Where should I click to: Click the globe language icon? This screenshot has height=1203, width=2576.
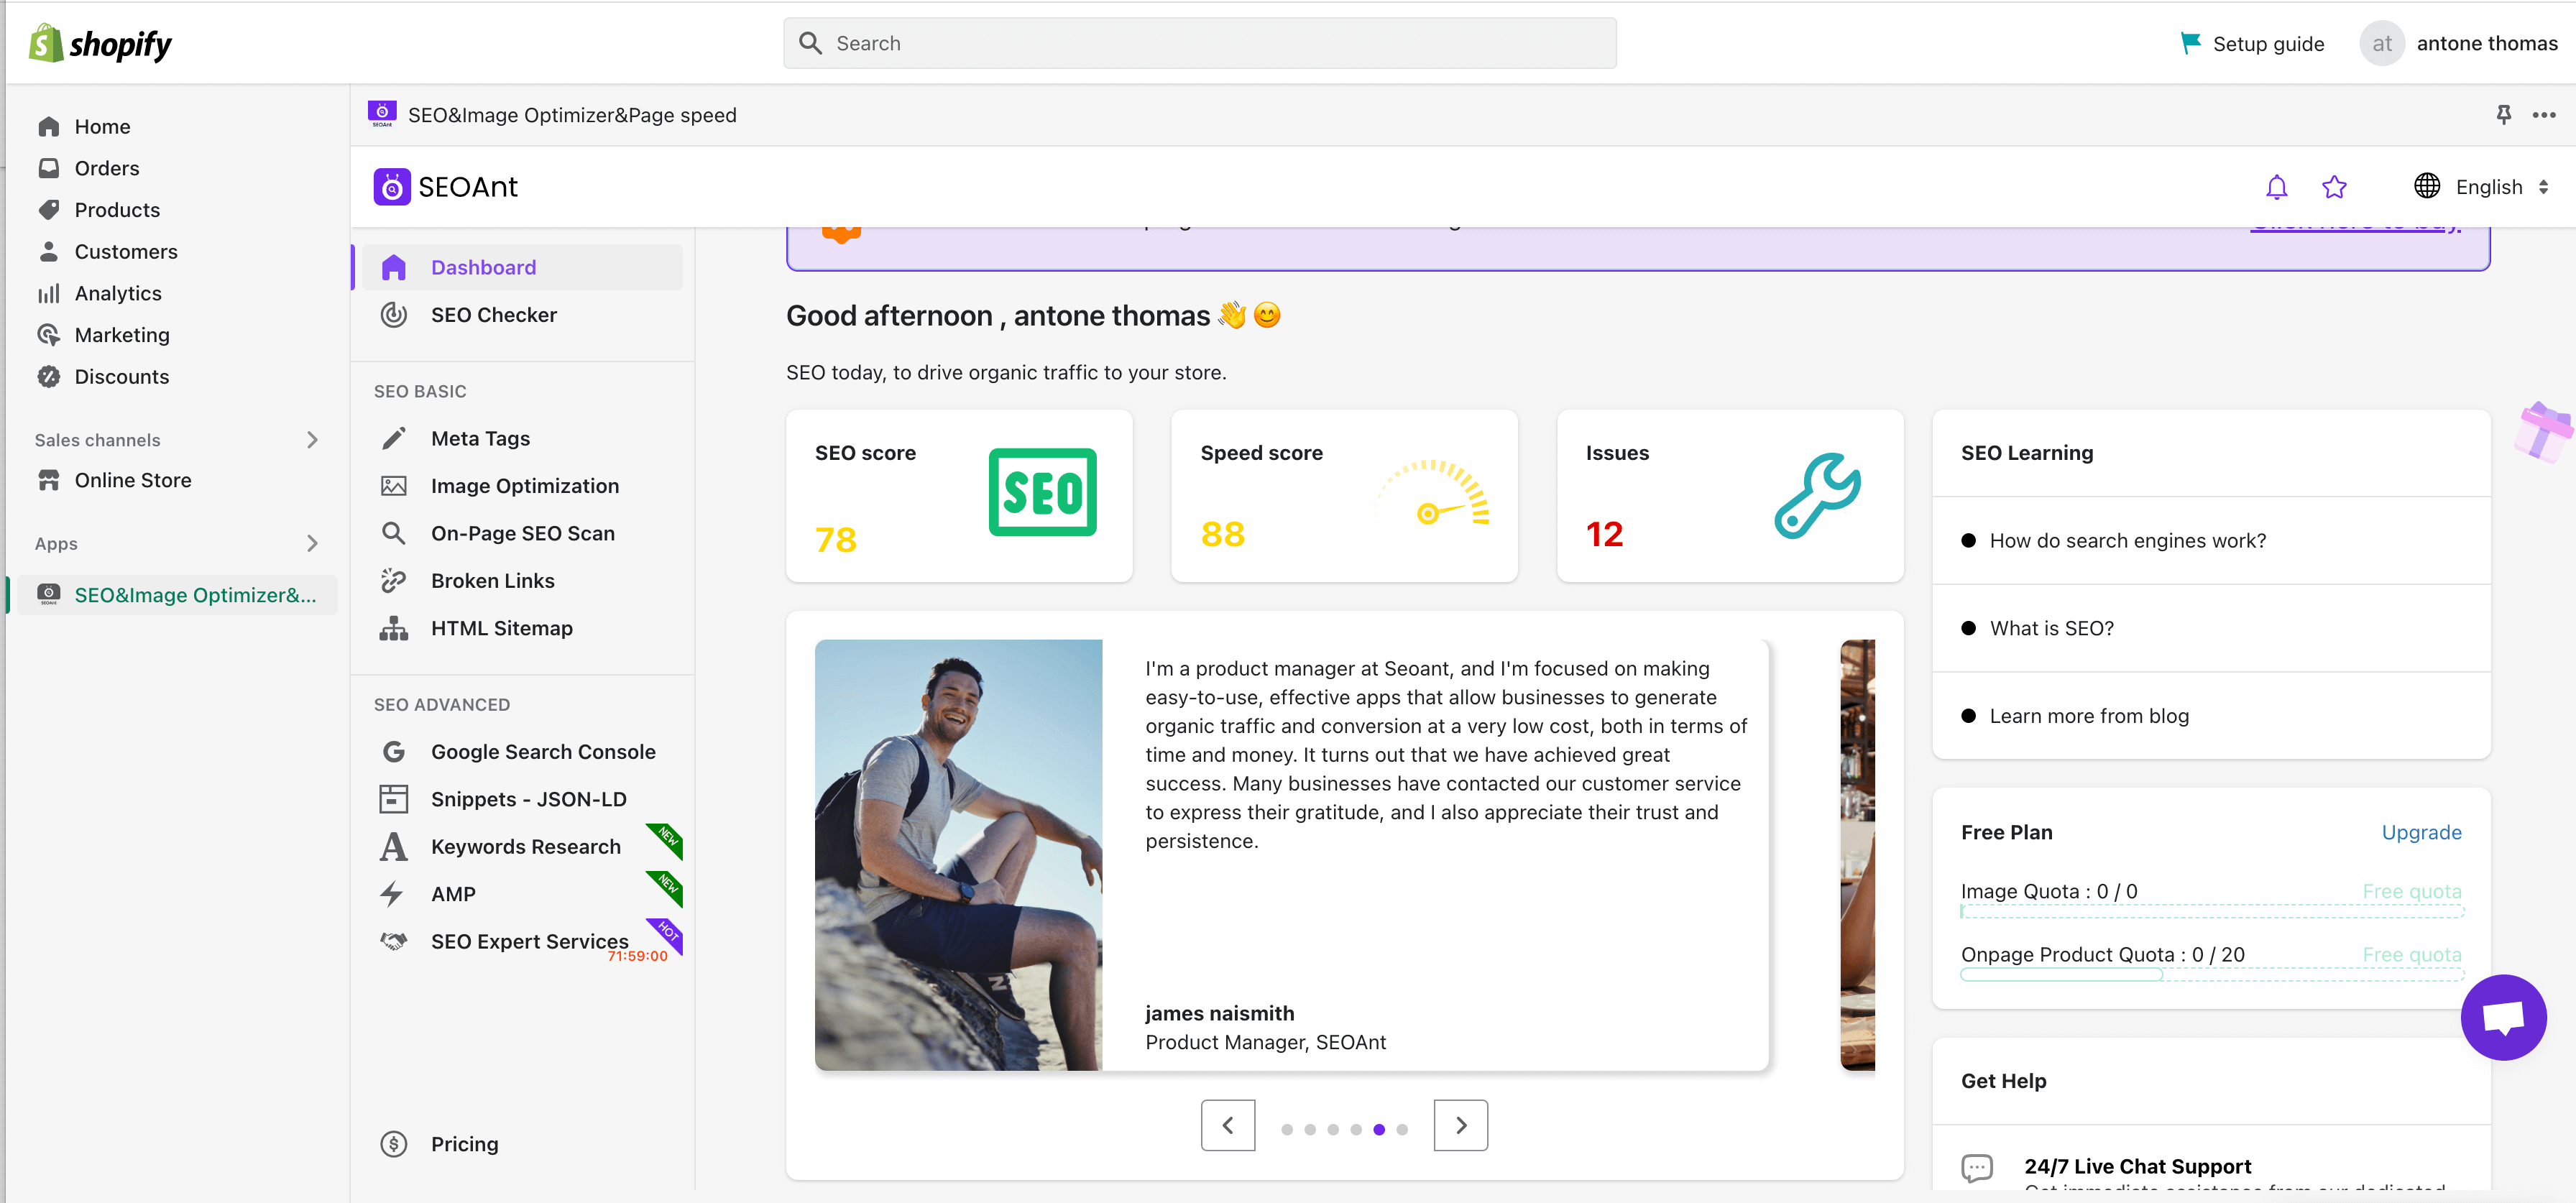click(2427, 186)
